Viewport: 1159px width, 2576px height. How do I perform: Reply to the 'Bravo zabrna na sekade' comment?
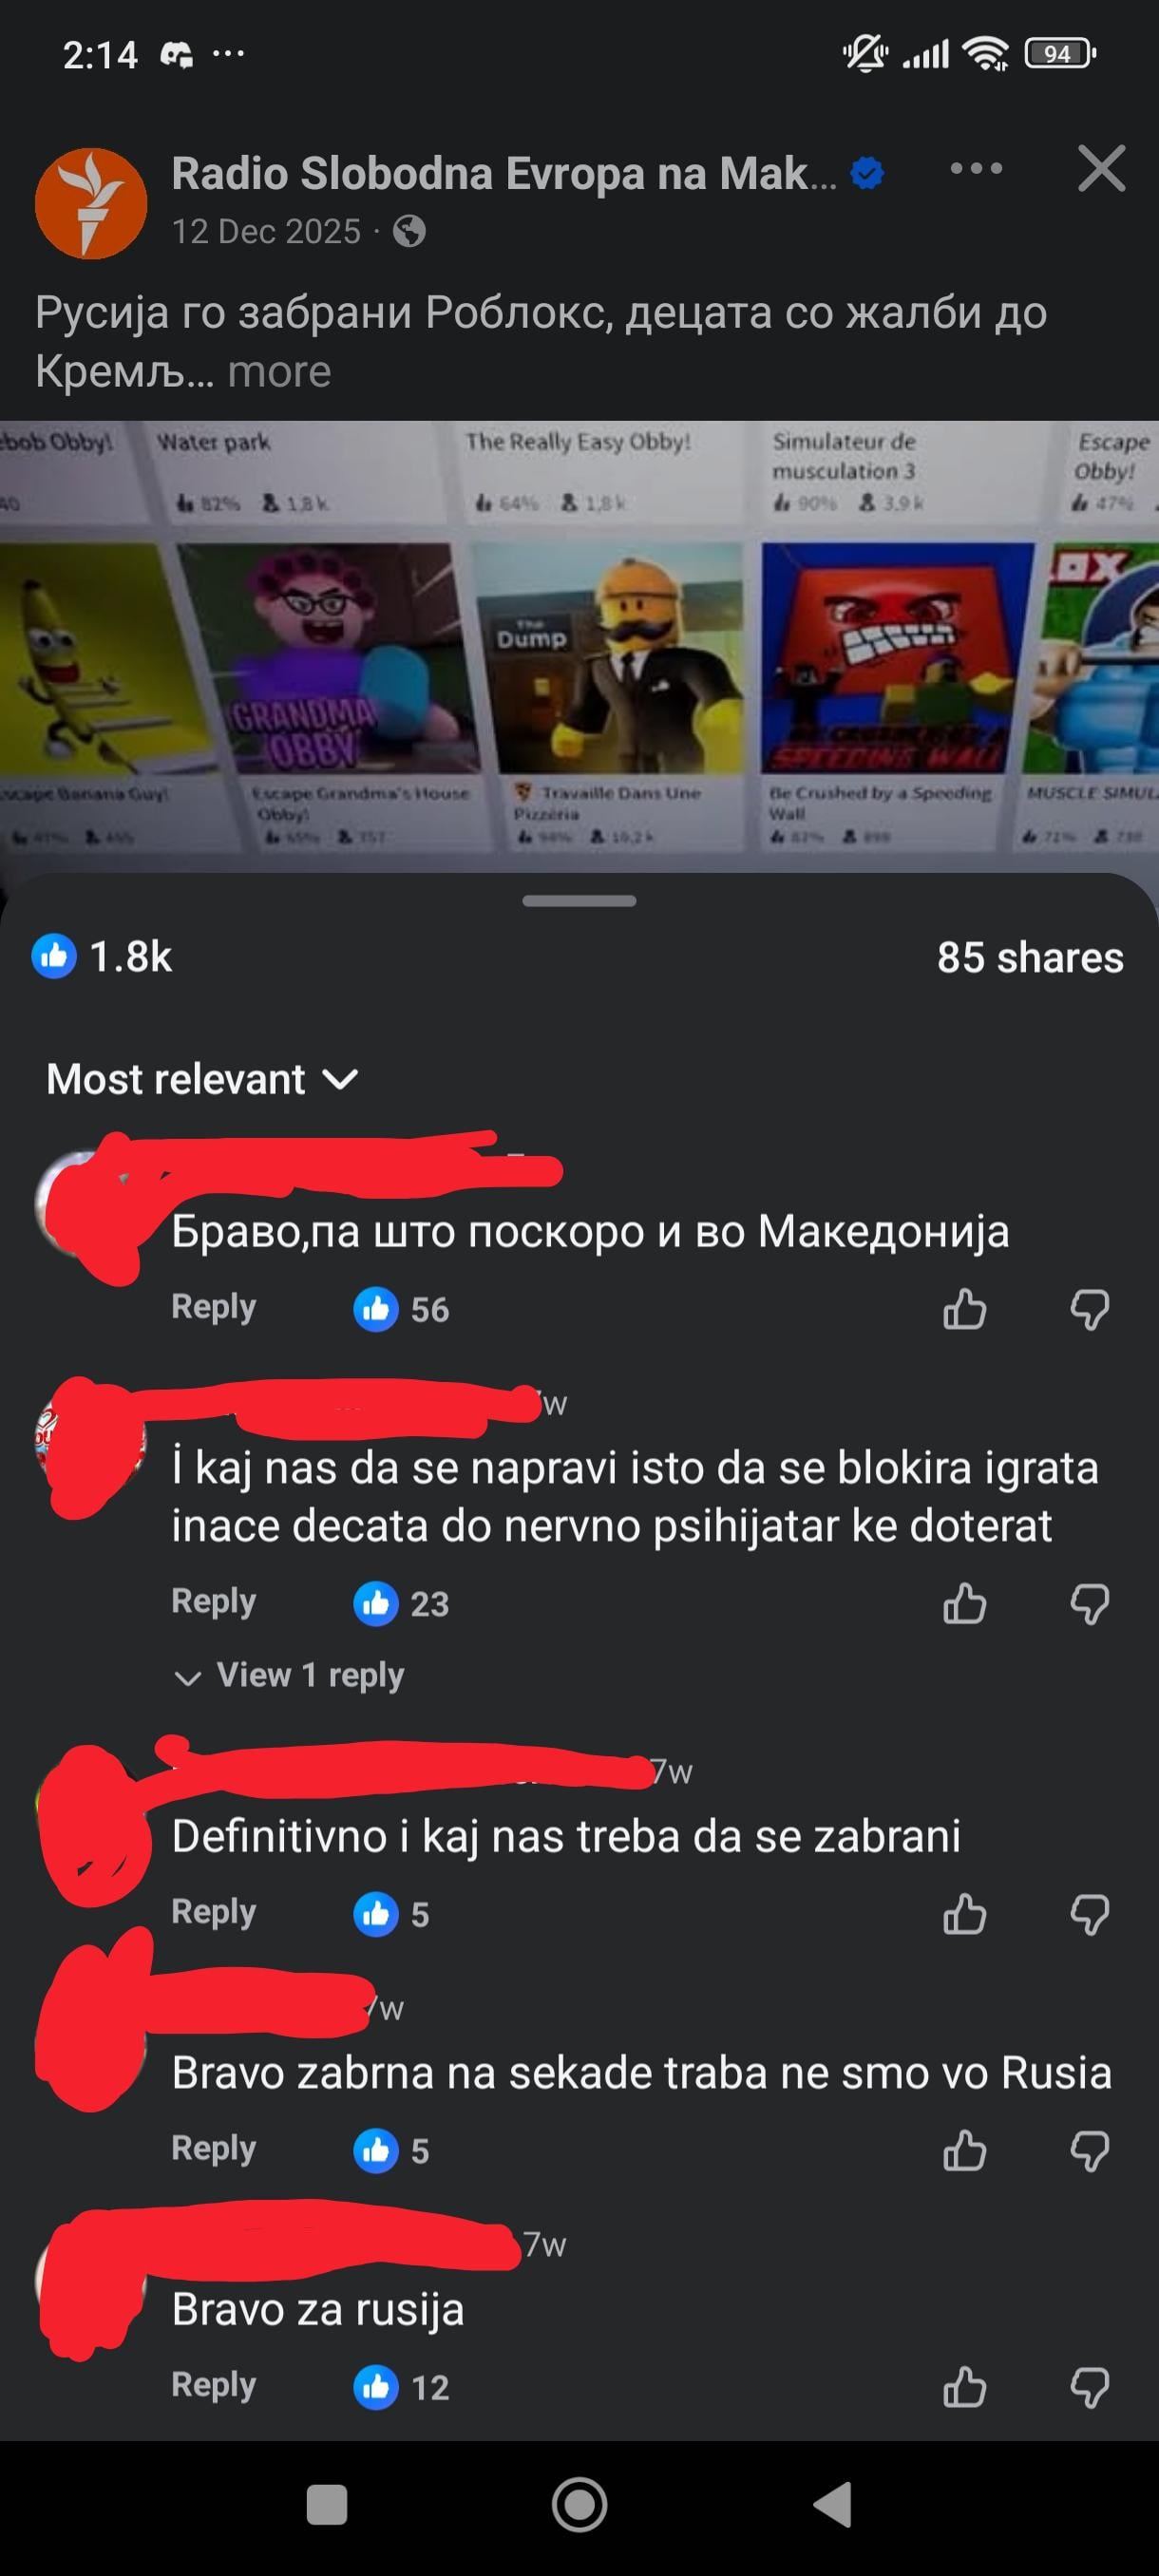[213, 2148]
